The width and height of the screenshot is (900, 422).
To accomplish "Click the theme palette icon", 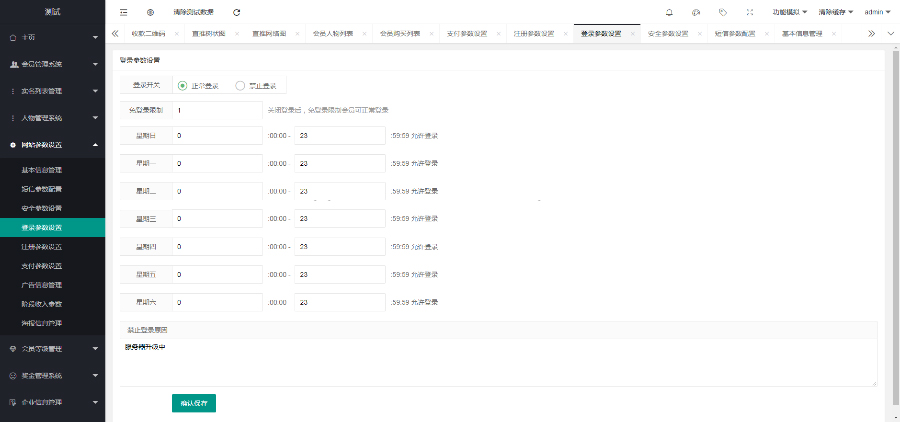I will (x=696, y=12).
